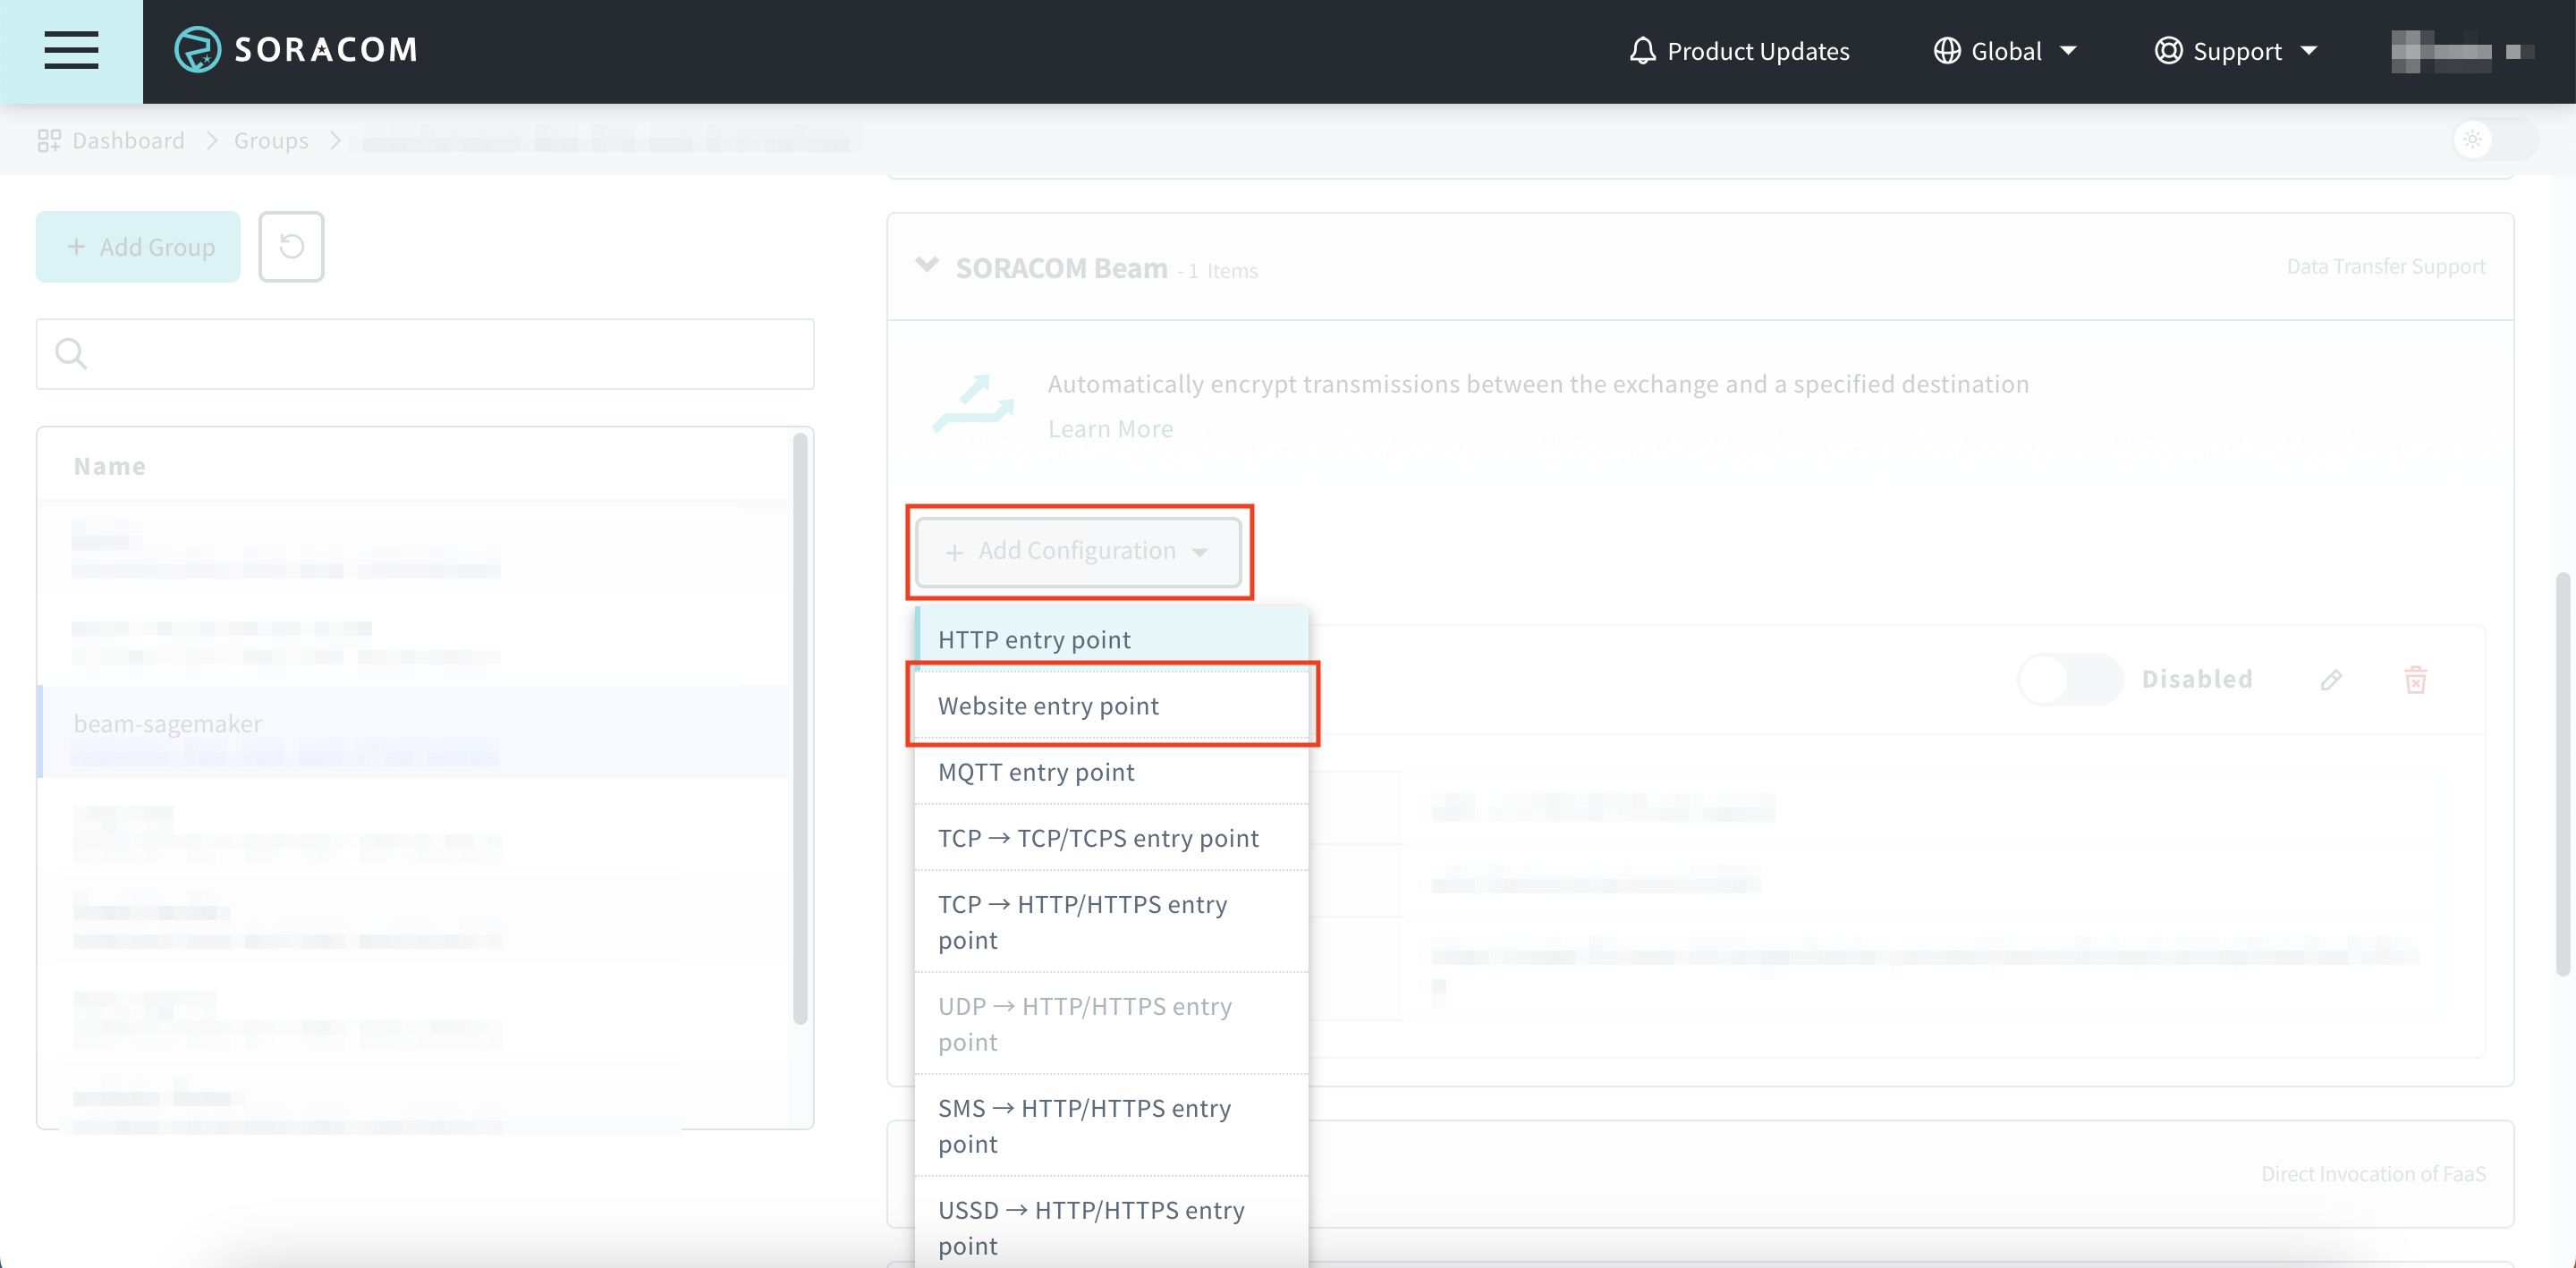Click the SORACOM logo icon
The height and width of the screenshot is (1268, 2576).
[197, 49]
